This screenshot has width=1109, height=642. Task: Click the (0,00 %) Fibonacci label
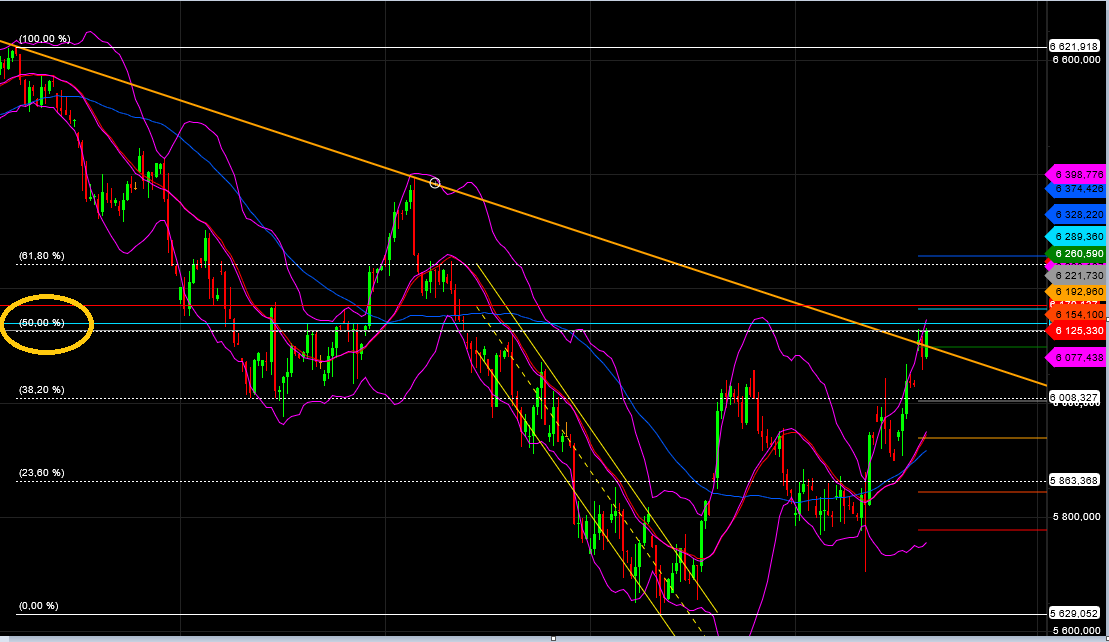(x=39, y=606)
